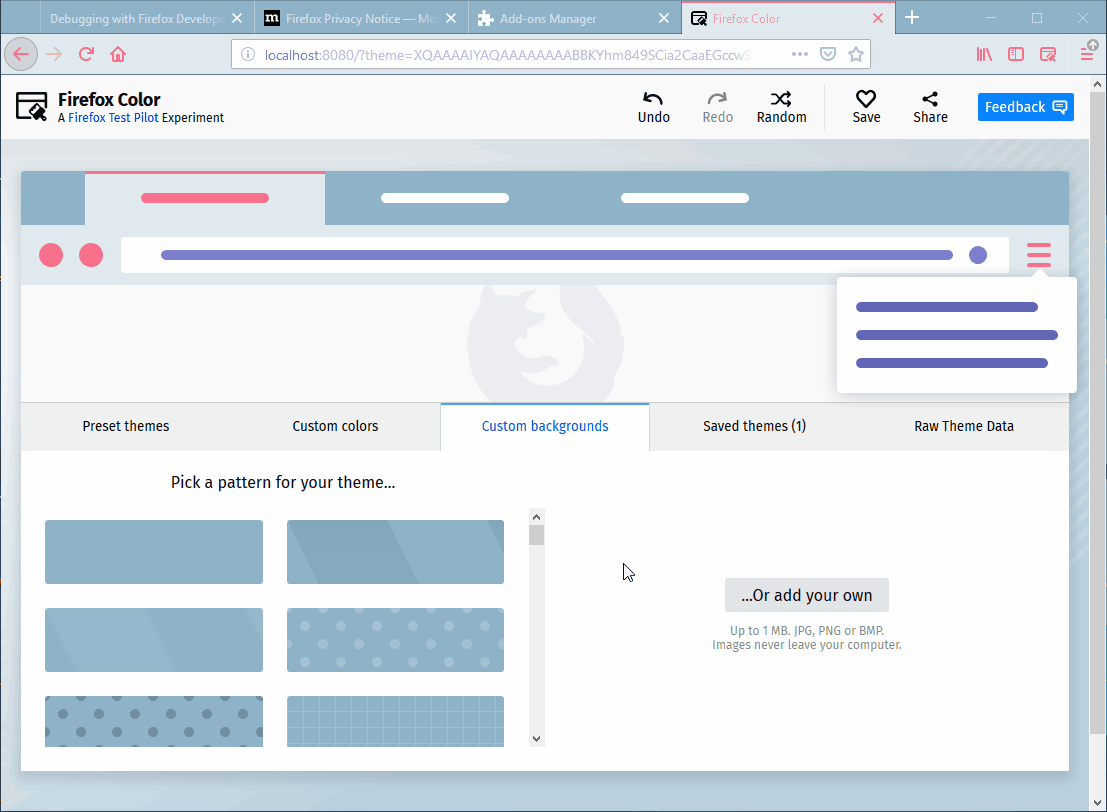The height and width of the screenshot is (812, 1107).
Task: Click the page scrollbar down arrow
Action: [x=1097, y=803]
